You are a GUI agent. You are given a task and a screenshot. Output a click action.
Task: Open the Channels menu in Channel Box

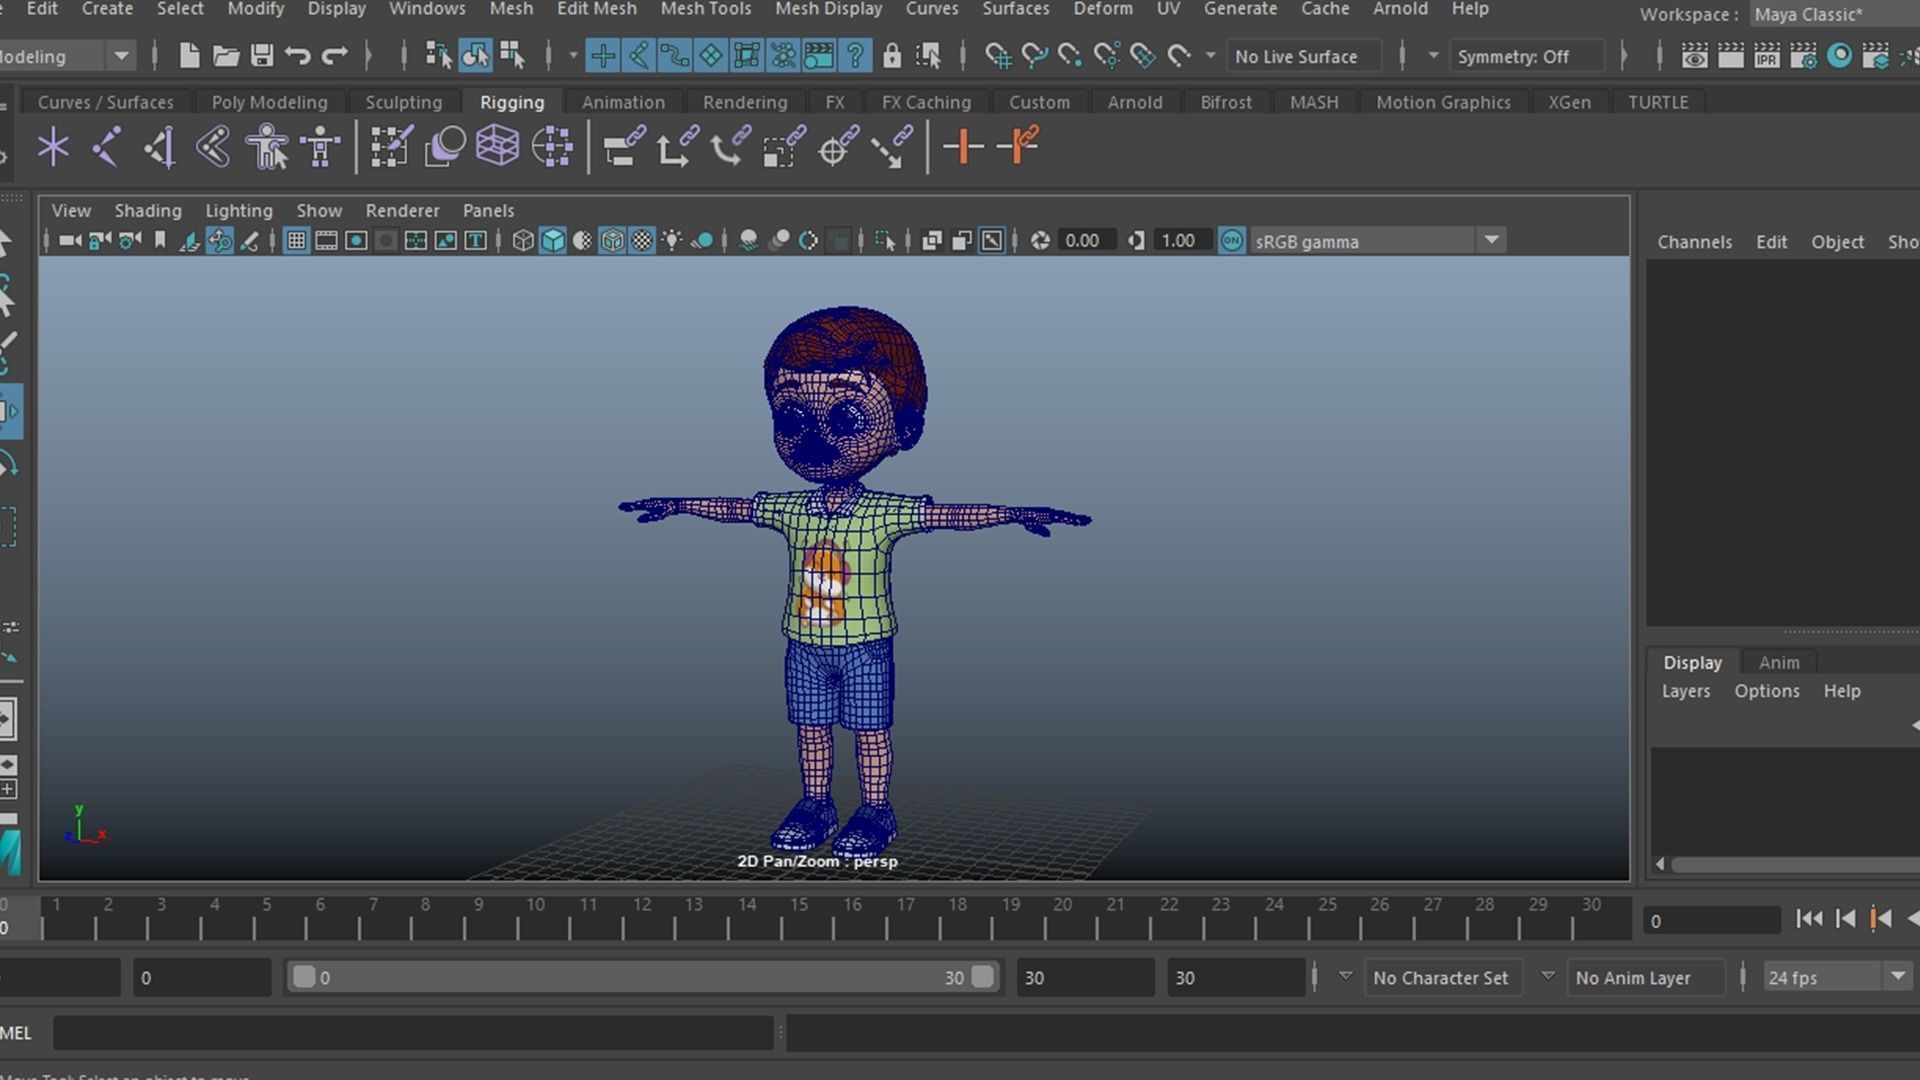click(x=1694, y=242)
